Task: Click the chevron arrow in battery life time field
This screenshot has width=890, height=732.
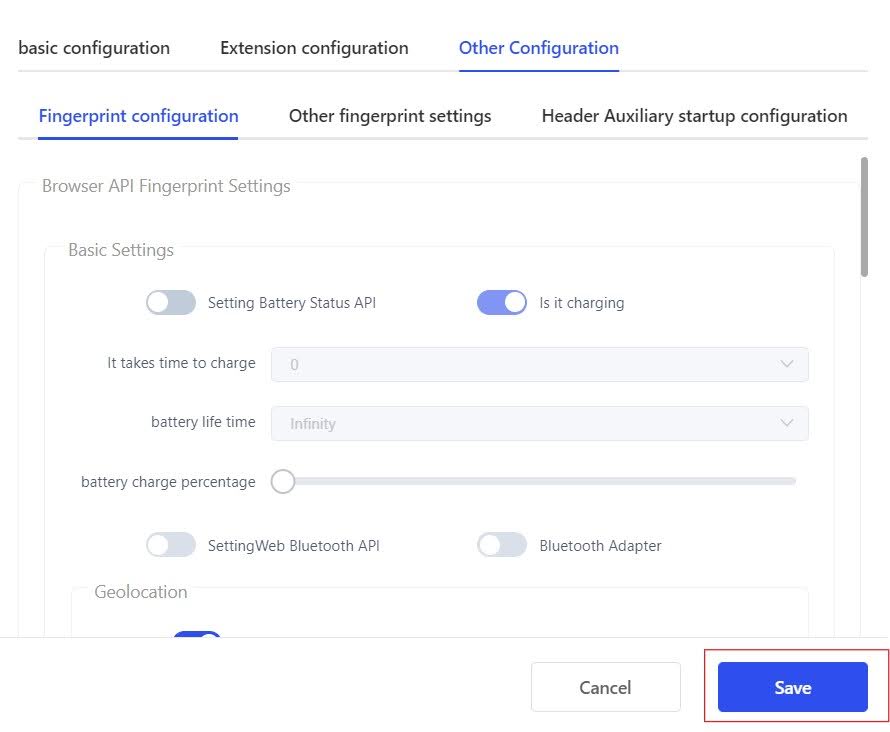Action: 786,424
